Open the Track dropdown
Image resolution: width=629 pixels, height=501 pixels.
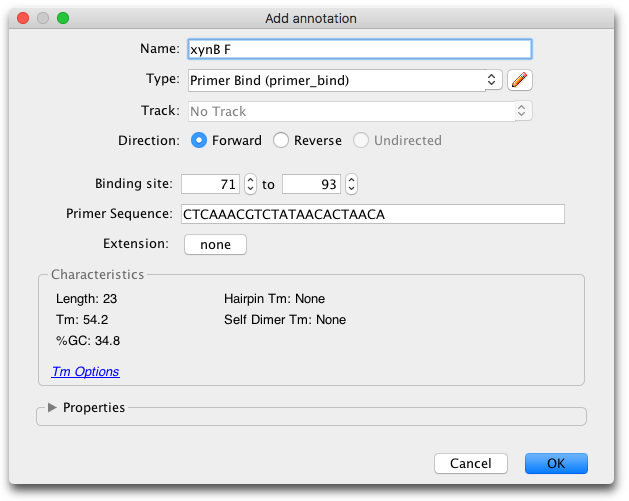[360, 111]
